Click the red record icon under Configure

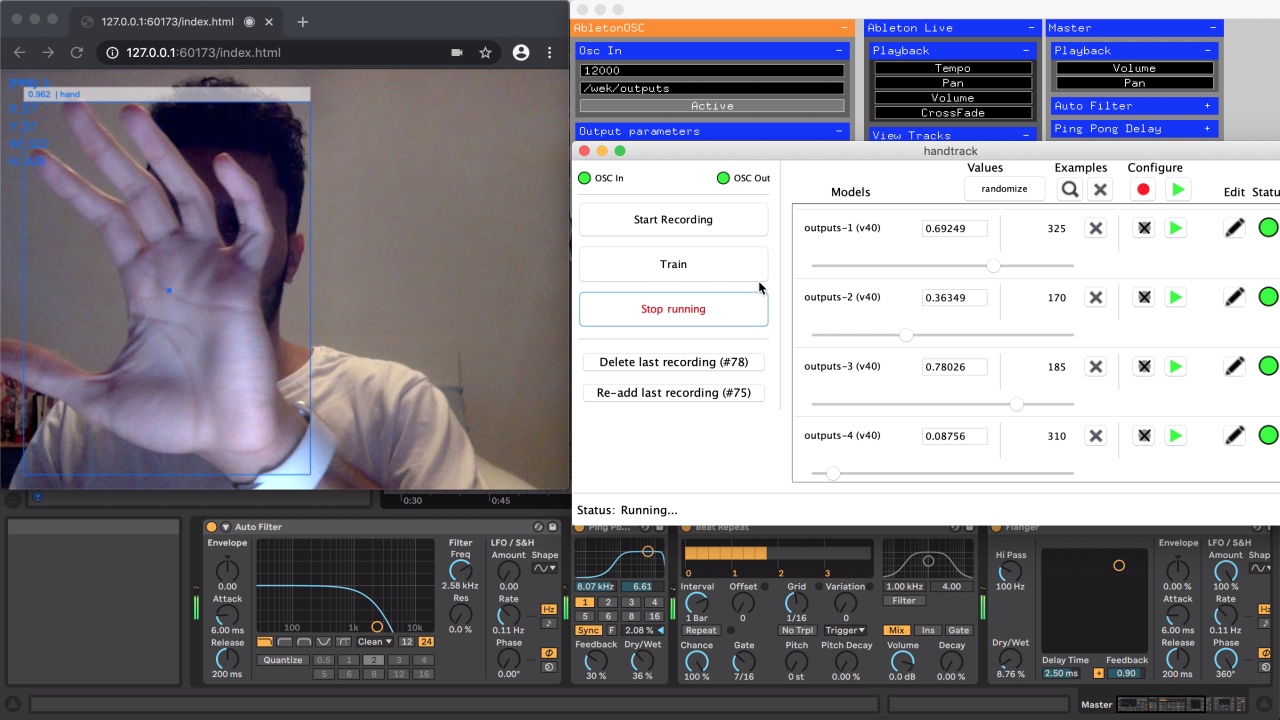(x=1143, y=189)
